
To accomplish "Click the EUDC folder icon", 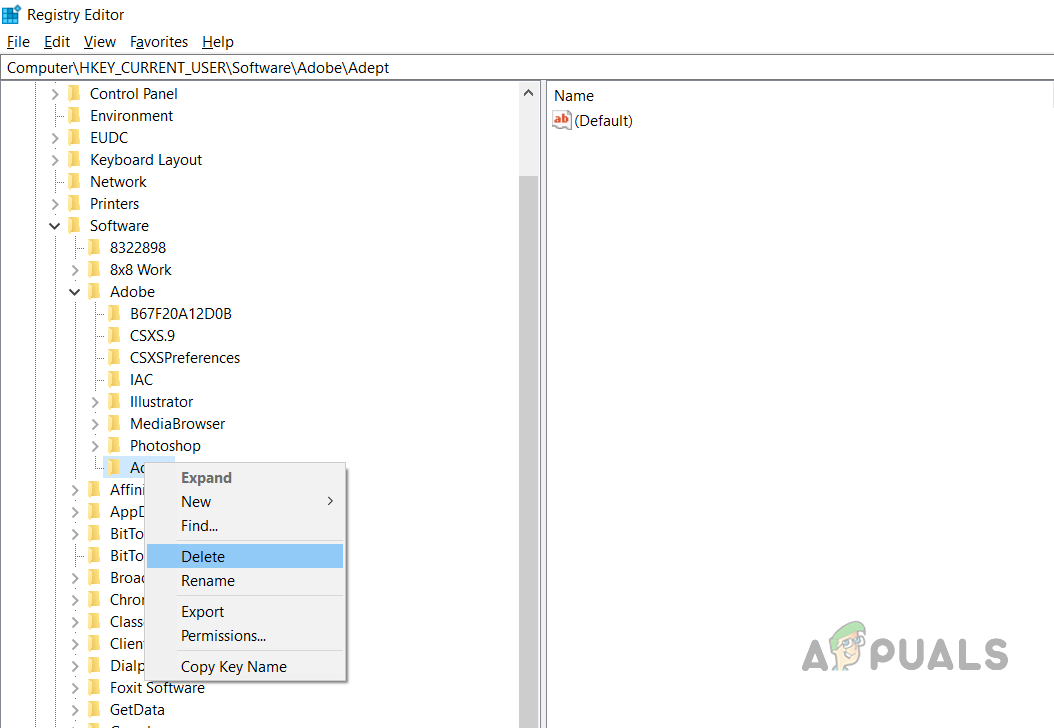I will tap(75, 138).
